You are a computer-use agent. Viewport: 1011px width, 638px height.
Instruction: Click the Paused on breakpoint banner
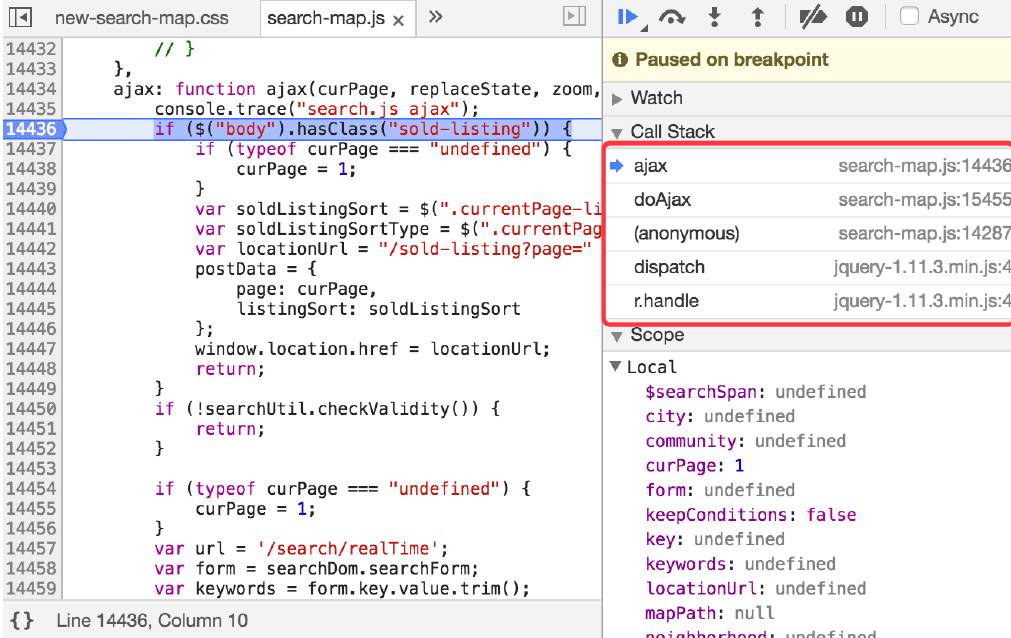coord(807,59)
